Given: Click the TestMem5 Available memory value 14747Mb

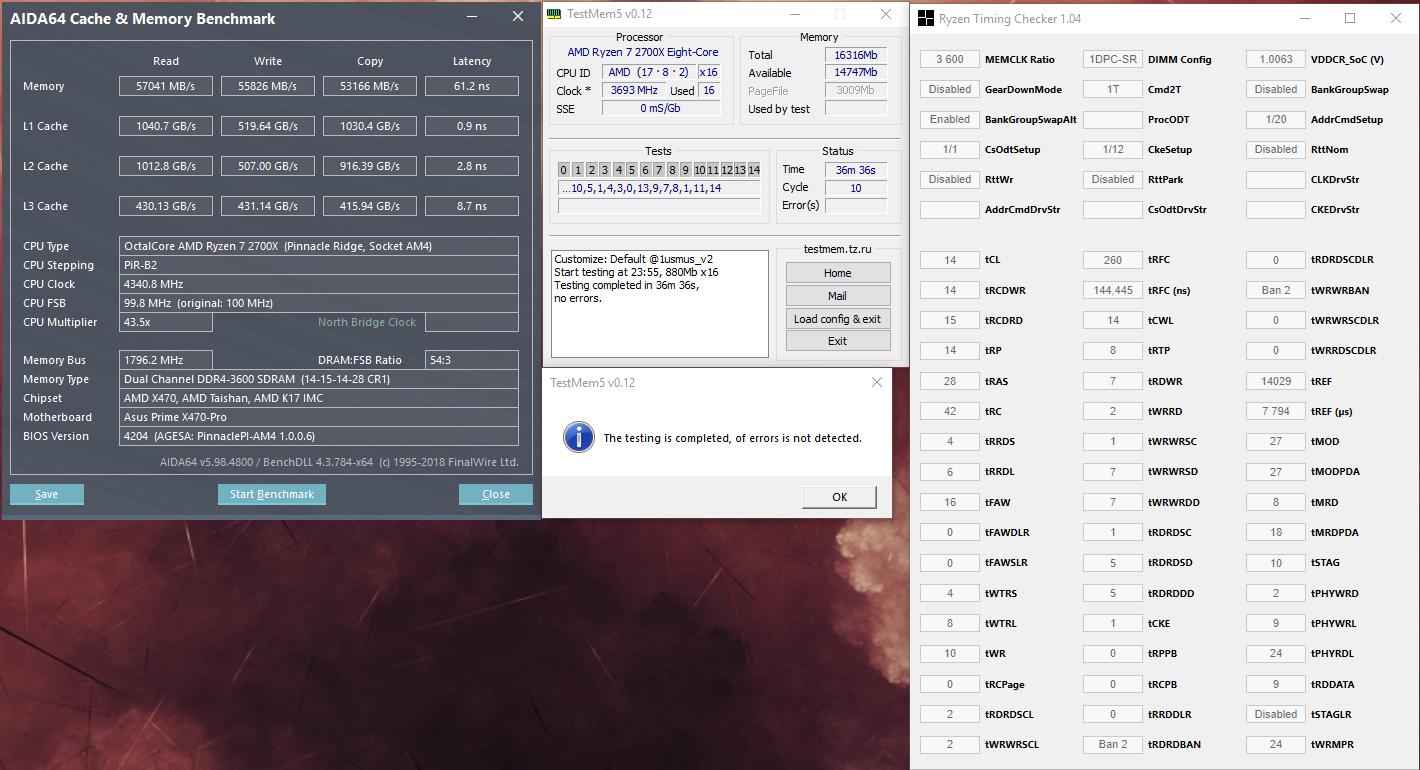Looking at the screenshot, I should (x=856, y=73).
